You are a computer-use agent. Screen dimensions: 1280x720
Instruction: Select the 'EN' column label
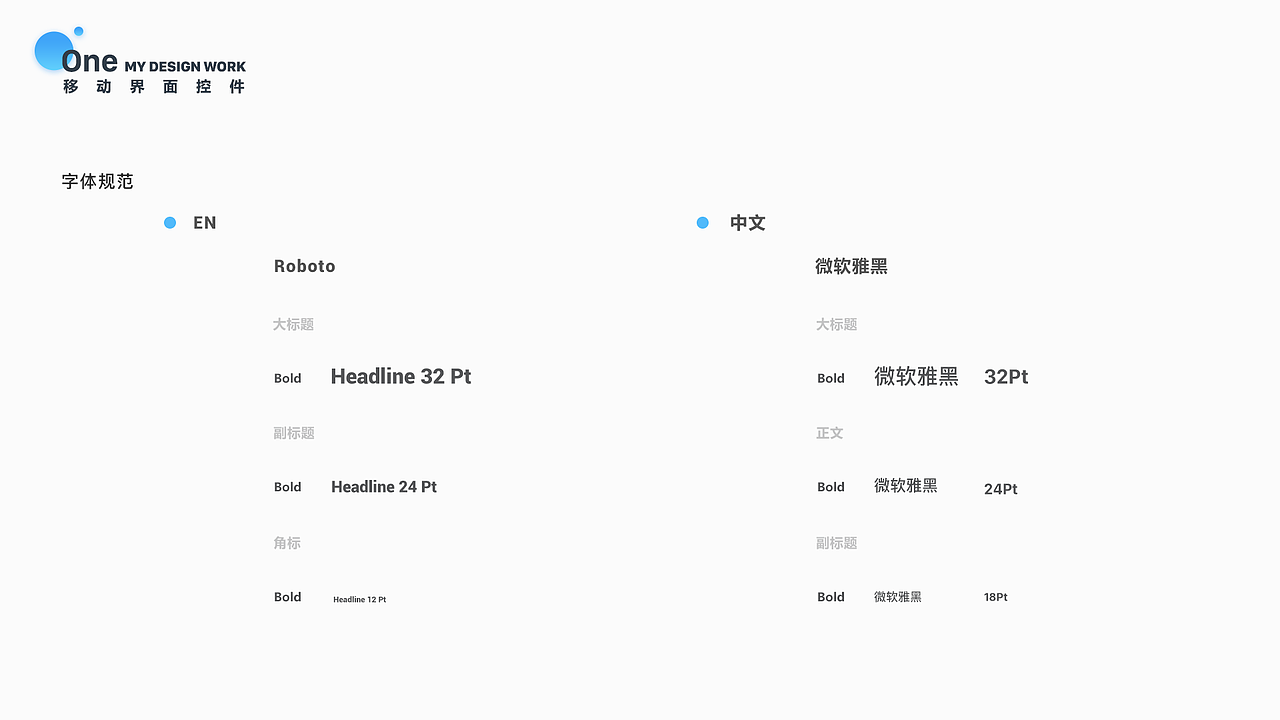[x=205, y=223]
